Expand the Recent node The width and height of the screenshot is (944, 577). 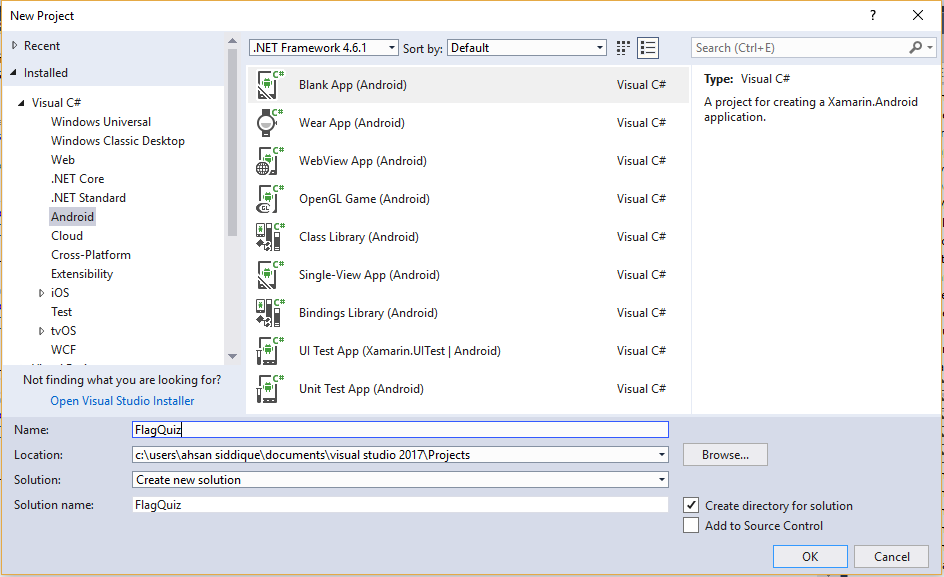click(14, 45)
